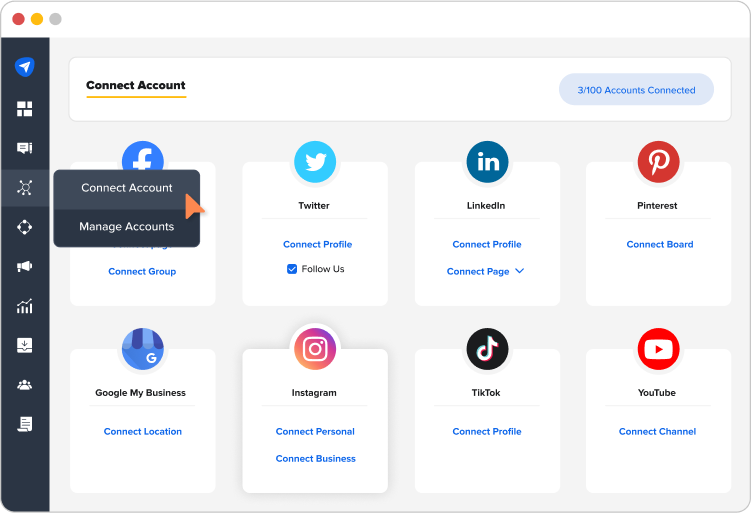Click the LinkedIn logo icon
This screenshot has height=513, width=751.
(x=488, y=162)
